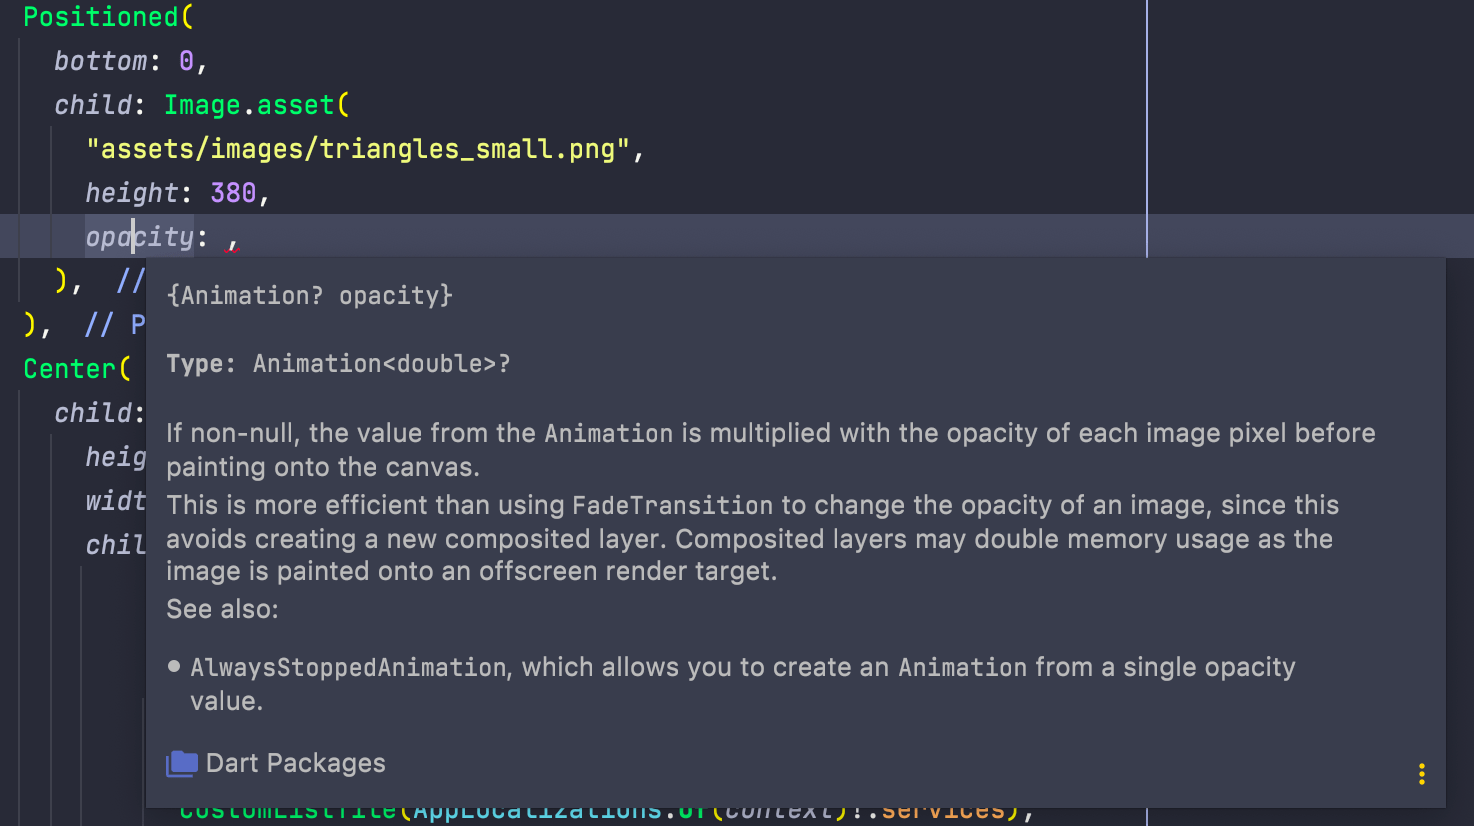Click the {Animation? opacity} signature line
This screenshot has height=826, width=1474.
click(x=310, y=296)
